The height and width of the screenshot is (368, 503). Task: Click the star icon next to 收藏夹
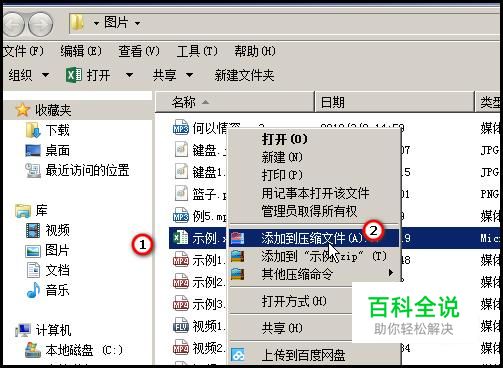coord(22,110)
